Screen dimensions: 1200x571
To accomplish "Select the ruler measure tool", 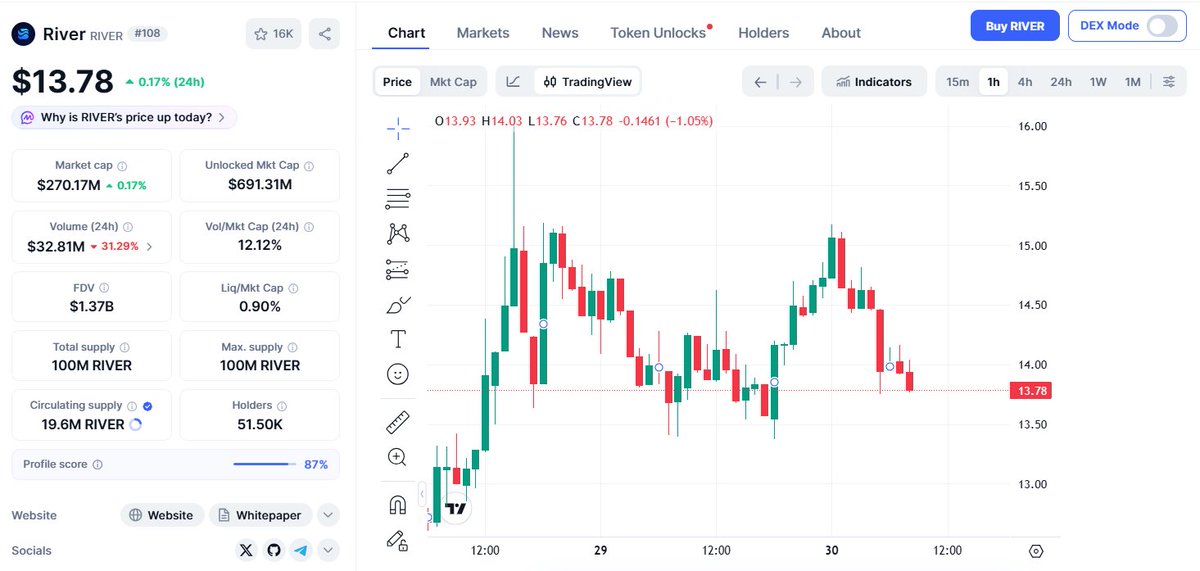I will [x=397, y=422].
